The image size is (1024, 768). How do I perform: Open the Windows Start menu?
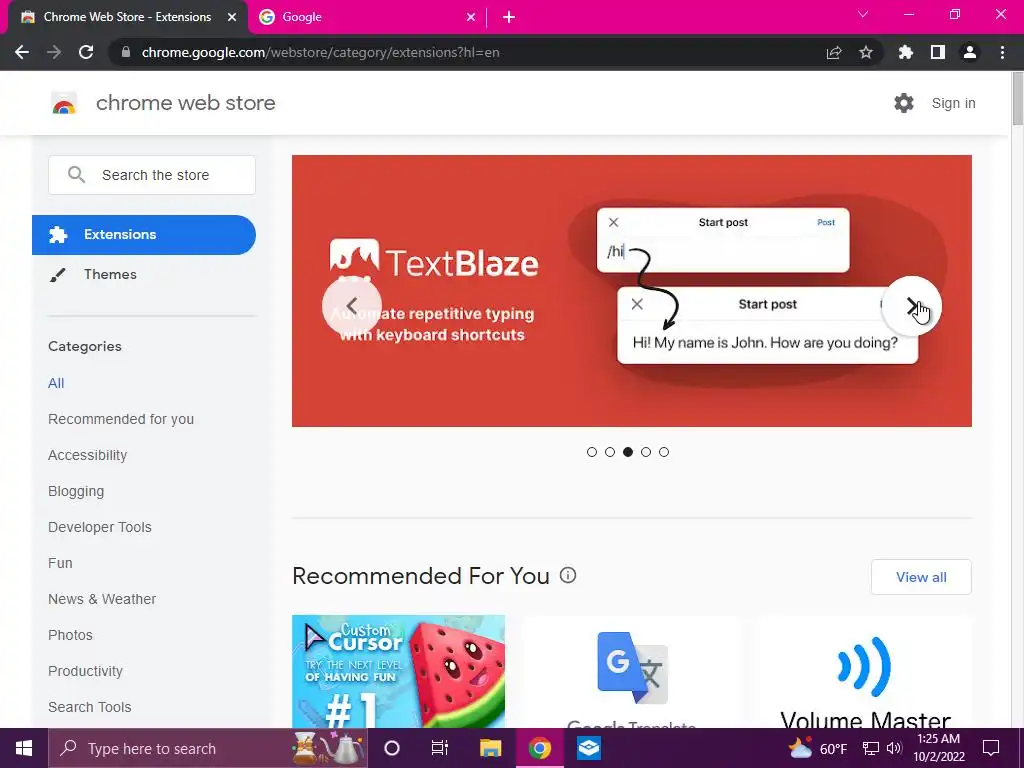tap(24, 748)
